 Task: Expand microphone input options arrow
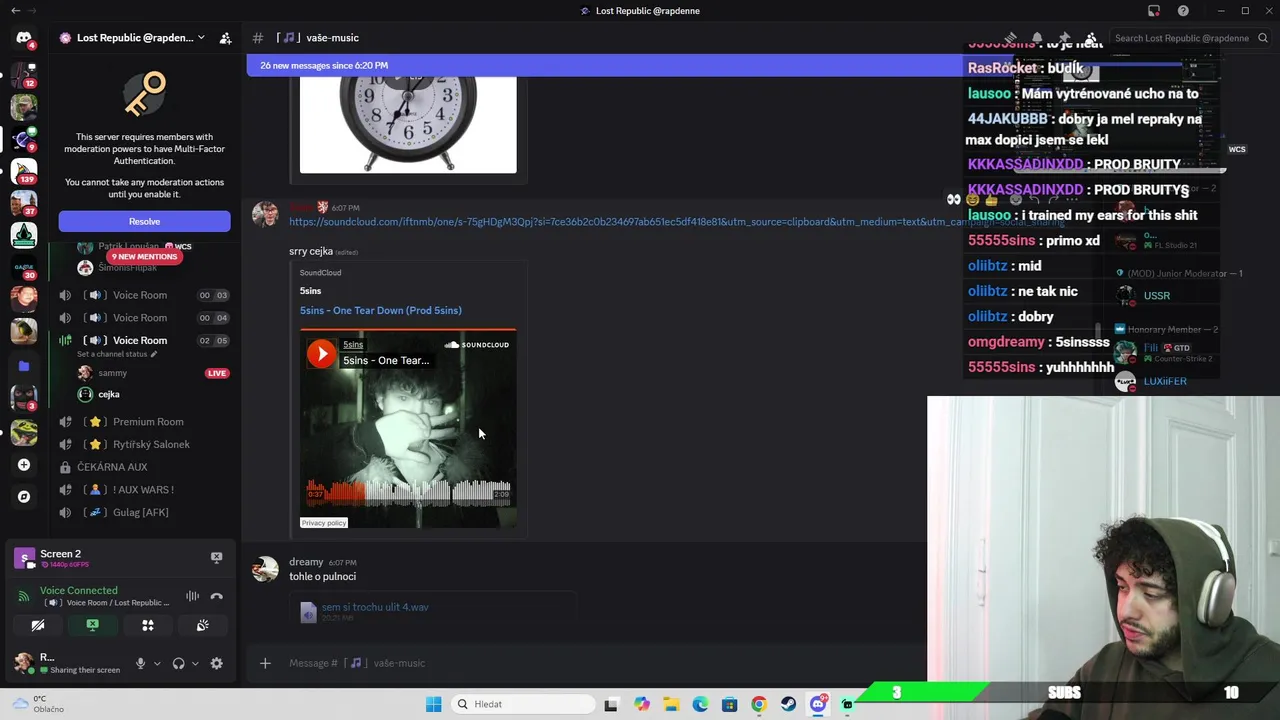(157, 663)
